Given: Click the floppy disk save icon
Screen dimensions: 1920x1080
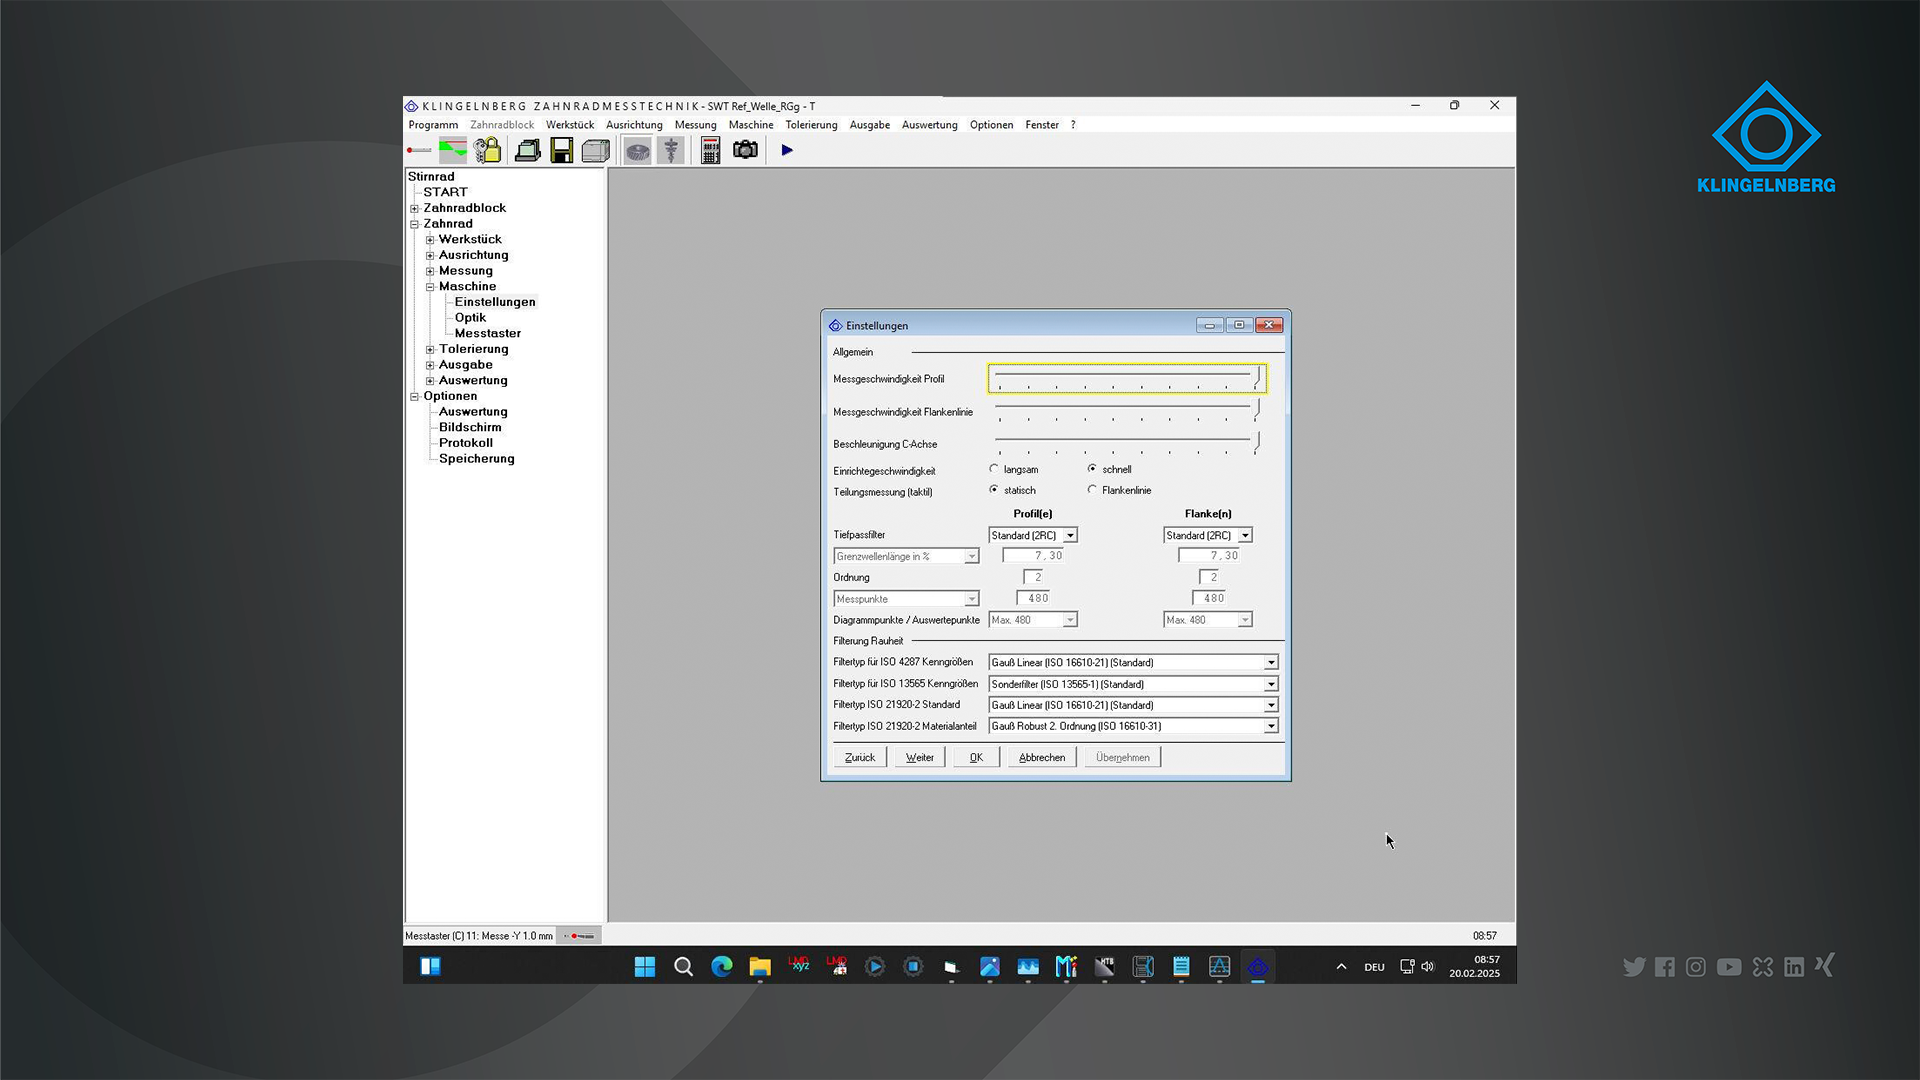Looking at the screenshot, I should tap(562, 150).
